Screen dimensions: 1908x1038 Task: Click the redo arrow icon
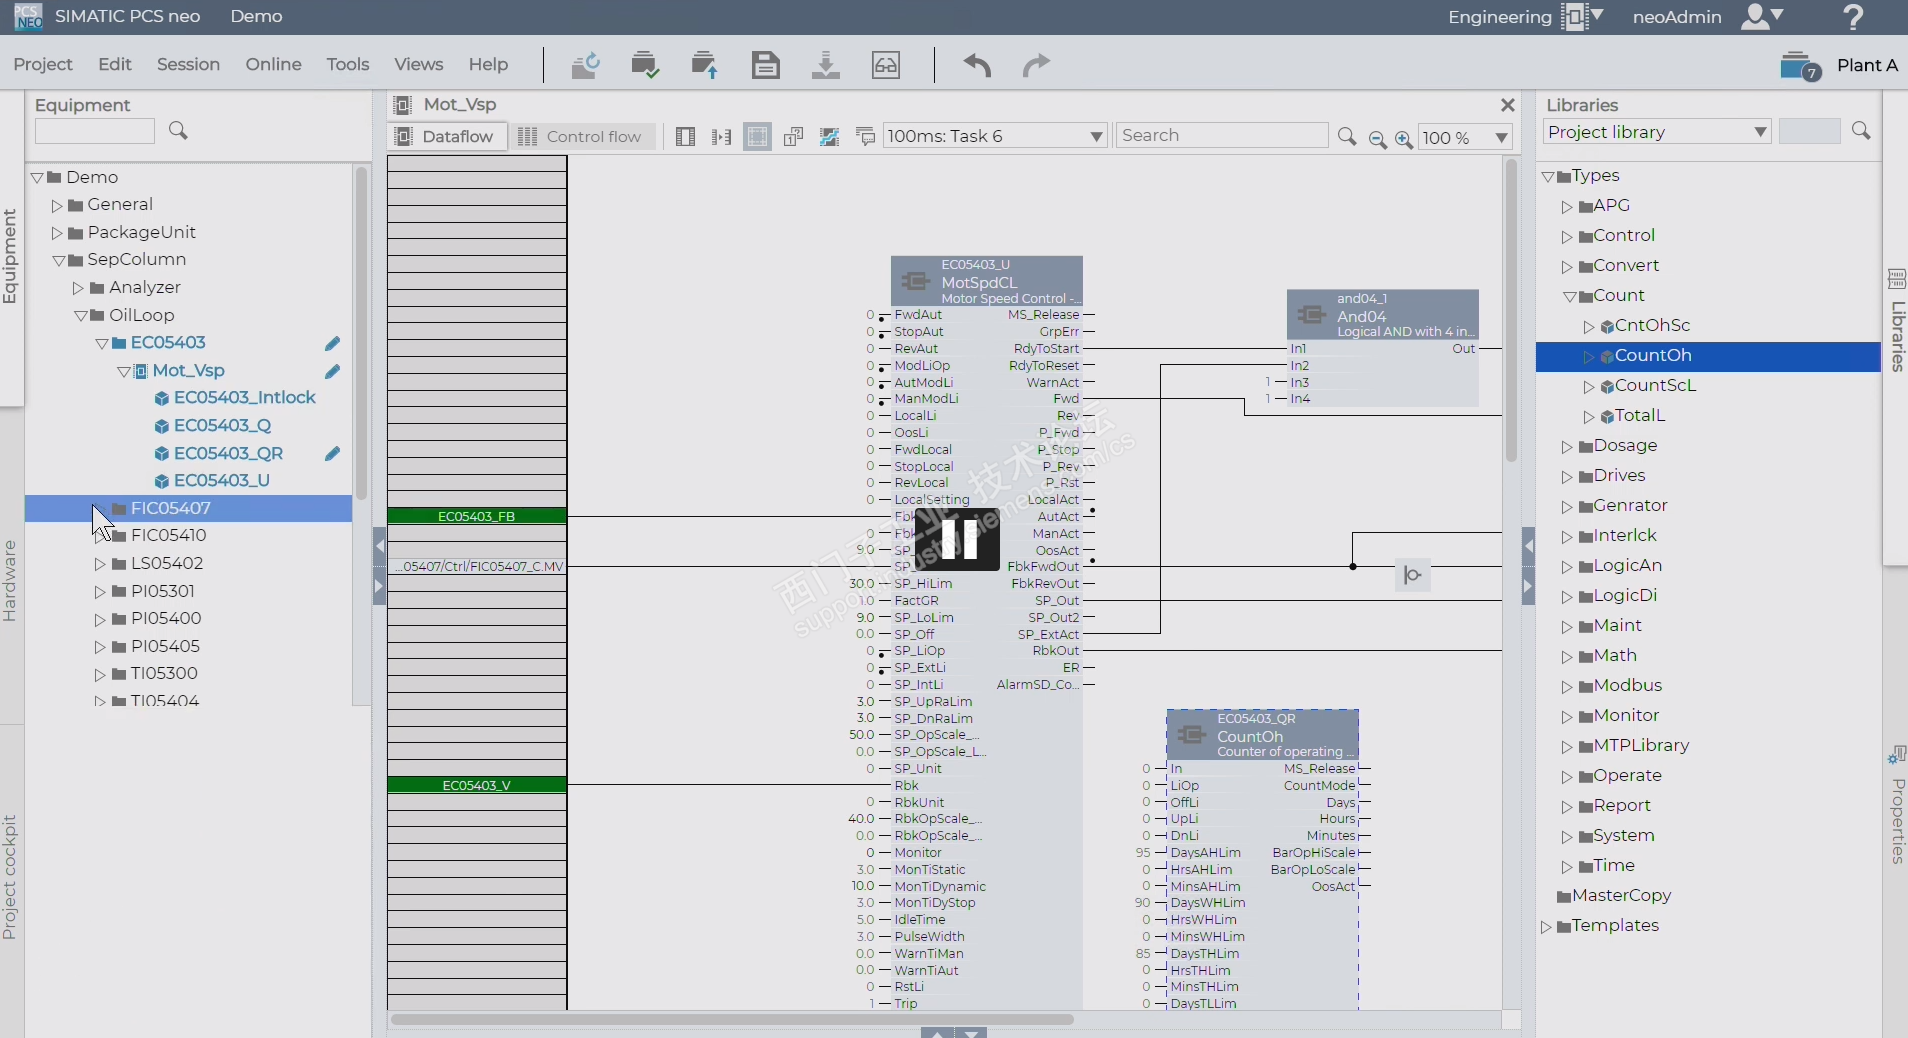[x=1036, y=66]
